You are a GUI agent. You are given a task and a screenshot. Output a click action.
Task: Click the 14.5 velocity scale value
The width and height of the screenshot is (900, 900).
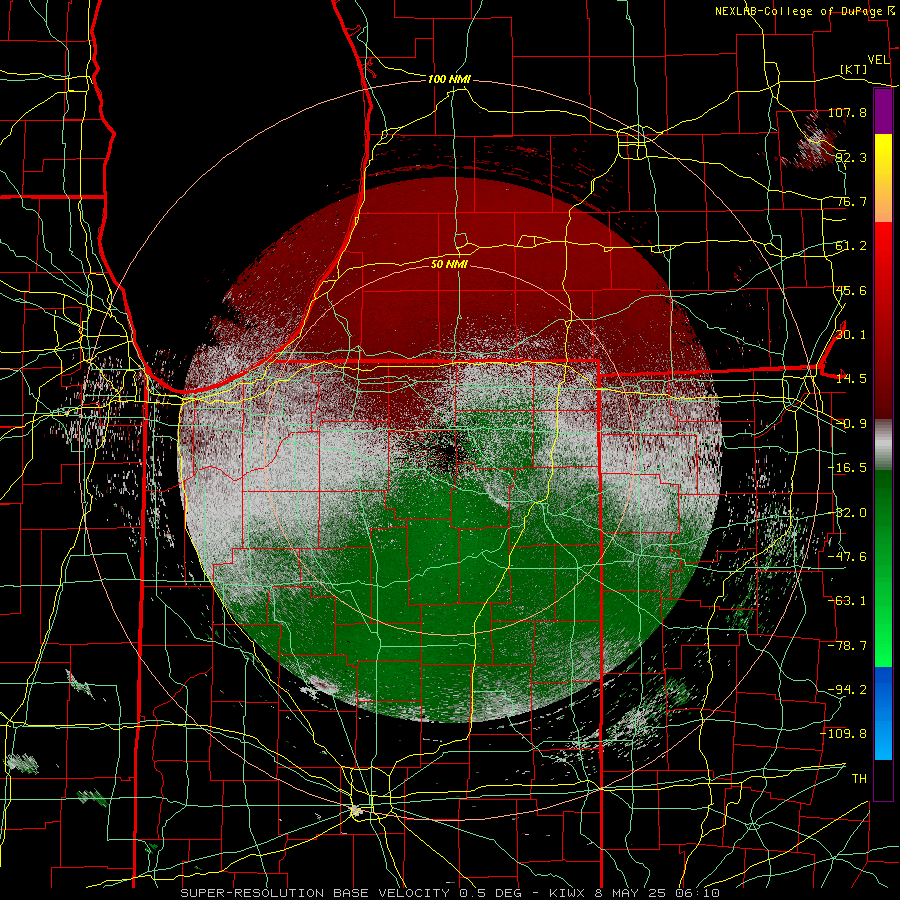point(851,379)
